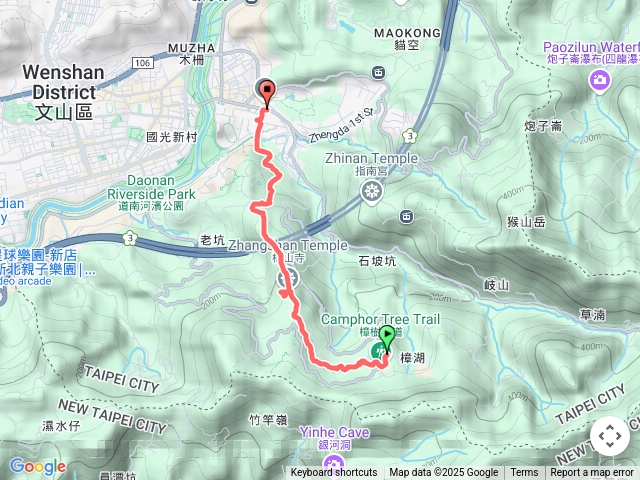Screen dimensions: 640x480
Task: Select the Camphor Tree Trail hiking icon
Action: point(379,351)
